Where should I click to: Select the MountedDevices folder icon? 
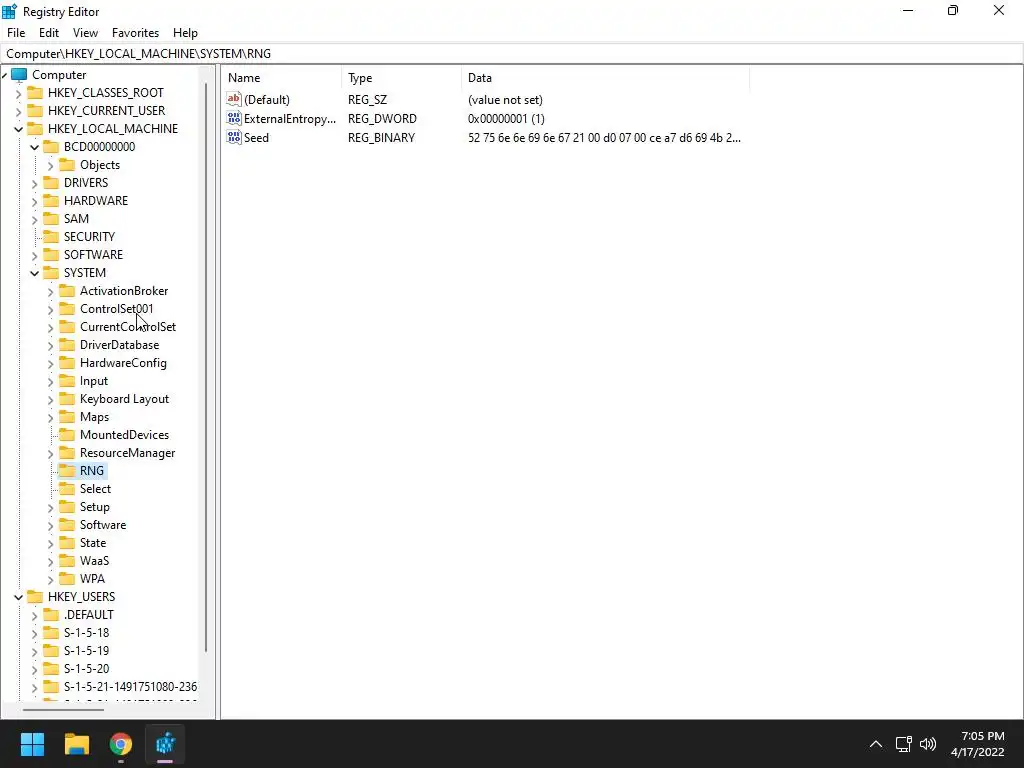(67, 434)
